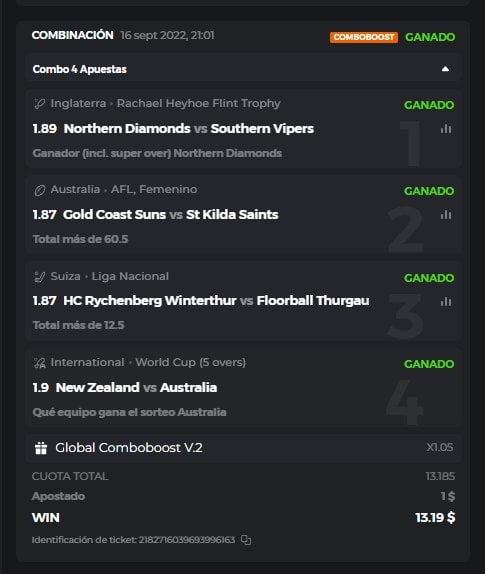Open statistics for Northern Diamonds vs Southern Vipers

pos(445,128)
